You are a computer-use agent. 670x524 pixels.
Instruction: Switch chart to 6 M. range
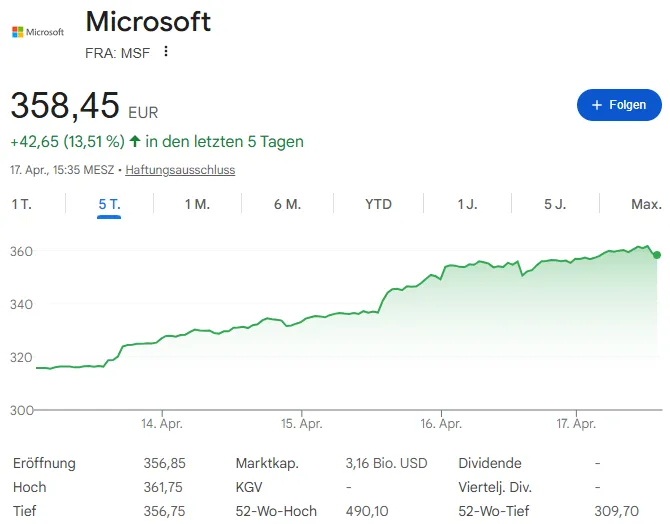pyautogui.click(x=287, y=204)
